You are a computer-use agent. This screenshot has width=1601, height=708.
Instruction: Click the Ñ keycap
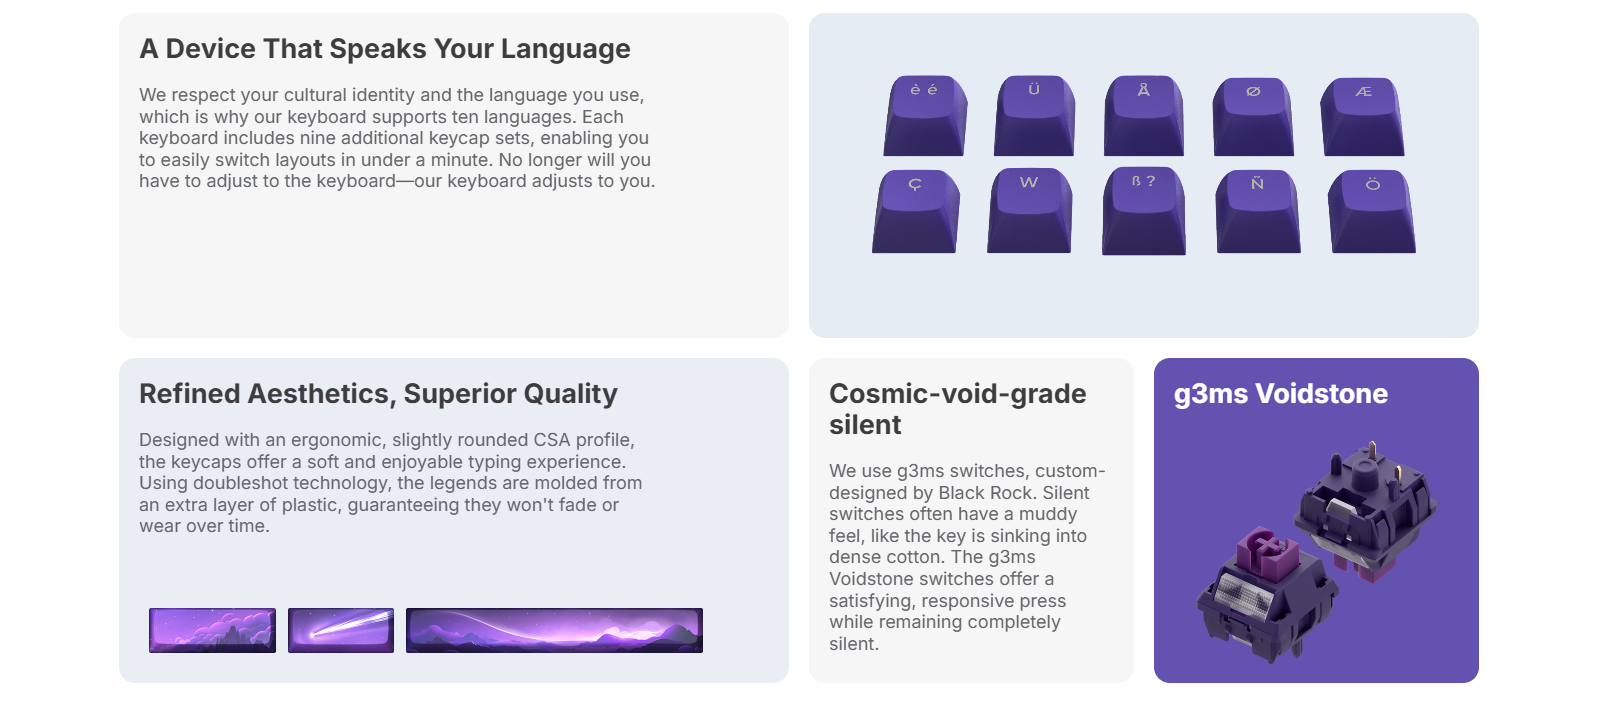click(1258, 211)
